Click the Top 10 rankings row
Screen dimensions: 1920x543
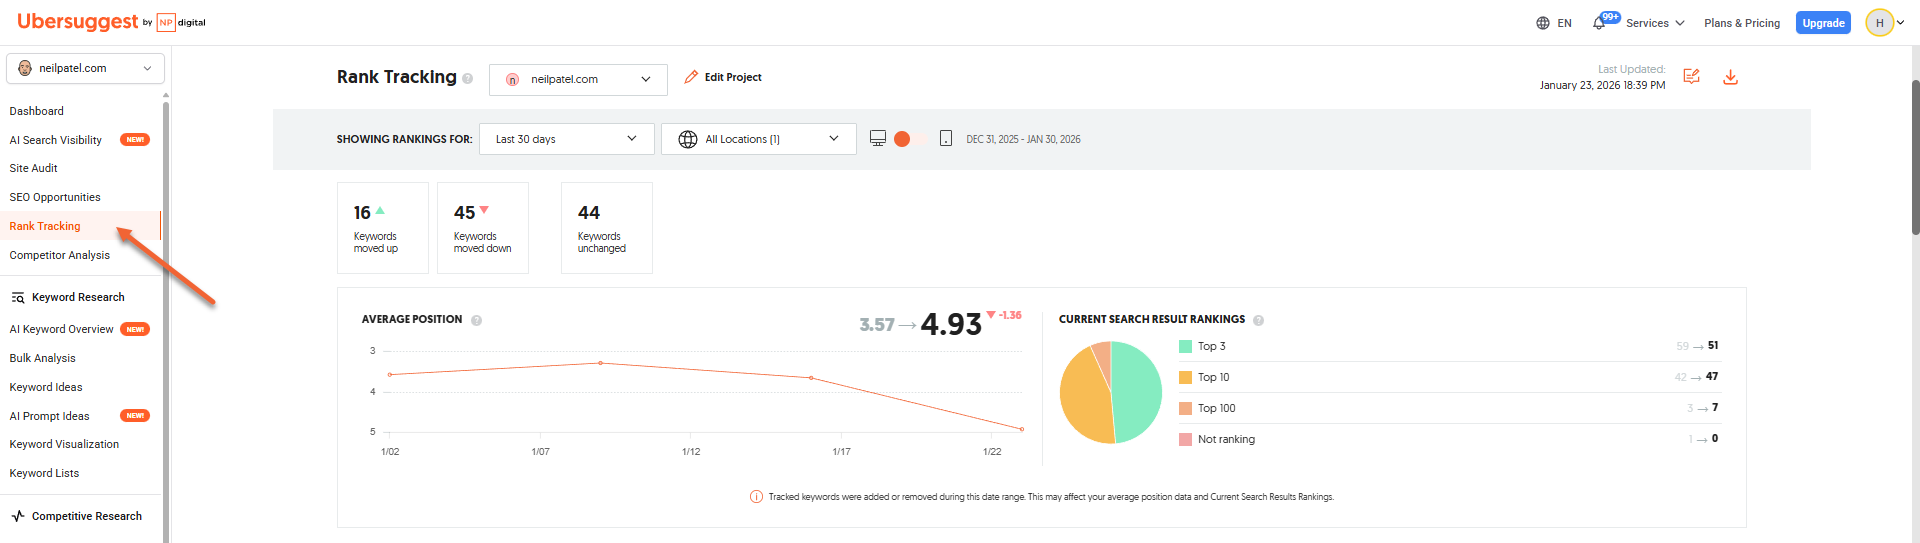tap(1448, 377)
